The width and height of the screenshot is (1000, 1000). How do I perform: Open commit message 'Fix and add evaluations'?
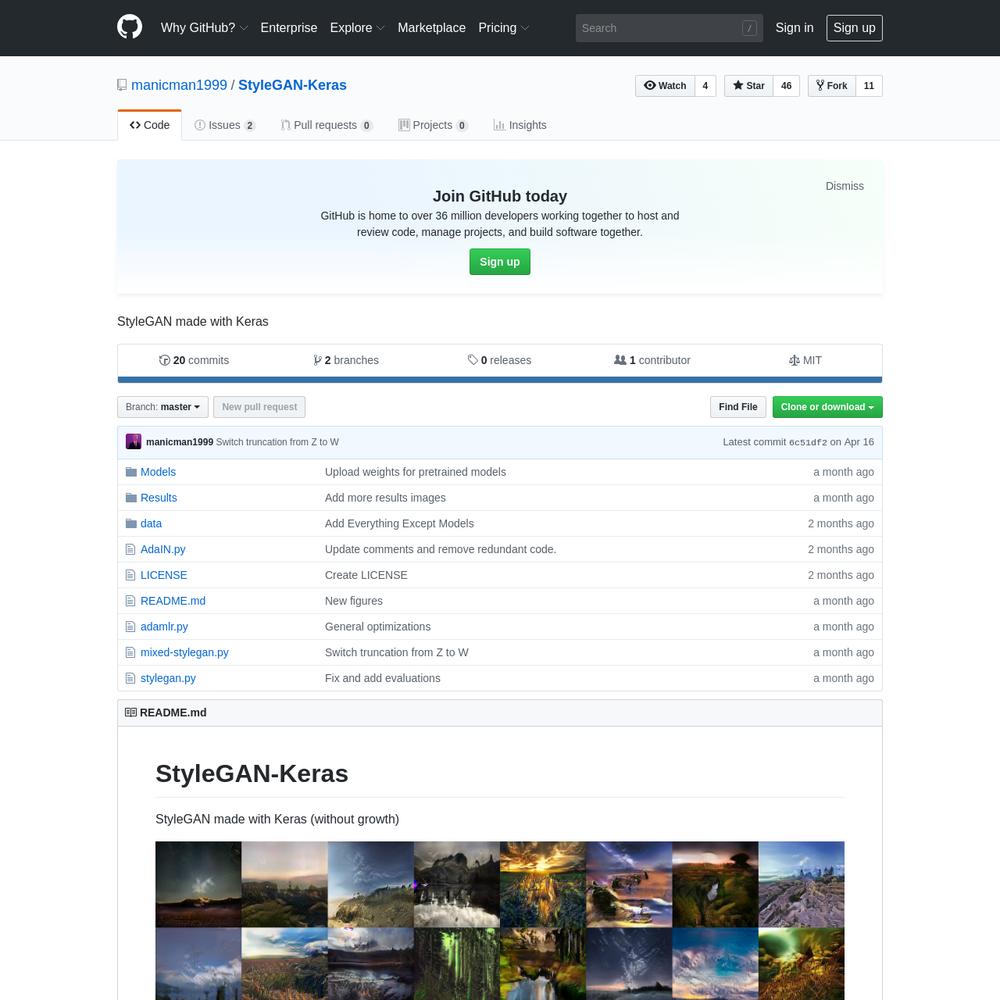click(x=382, y=678)
